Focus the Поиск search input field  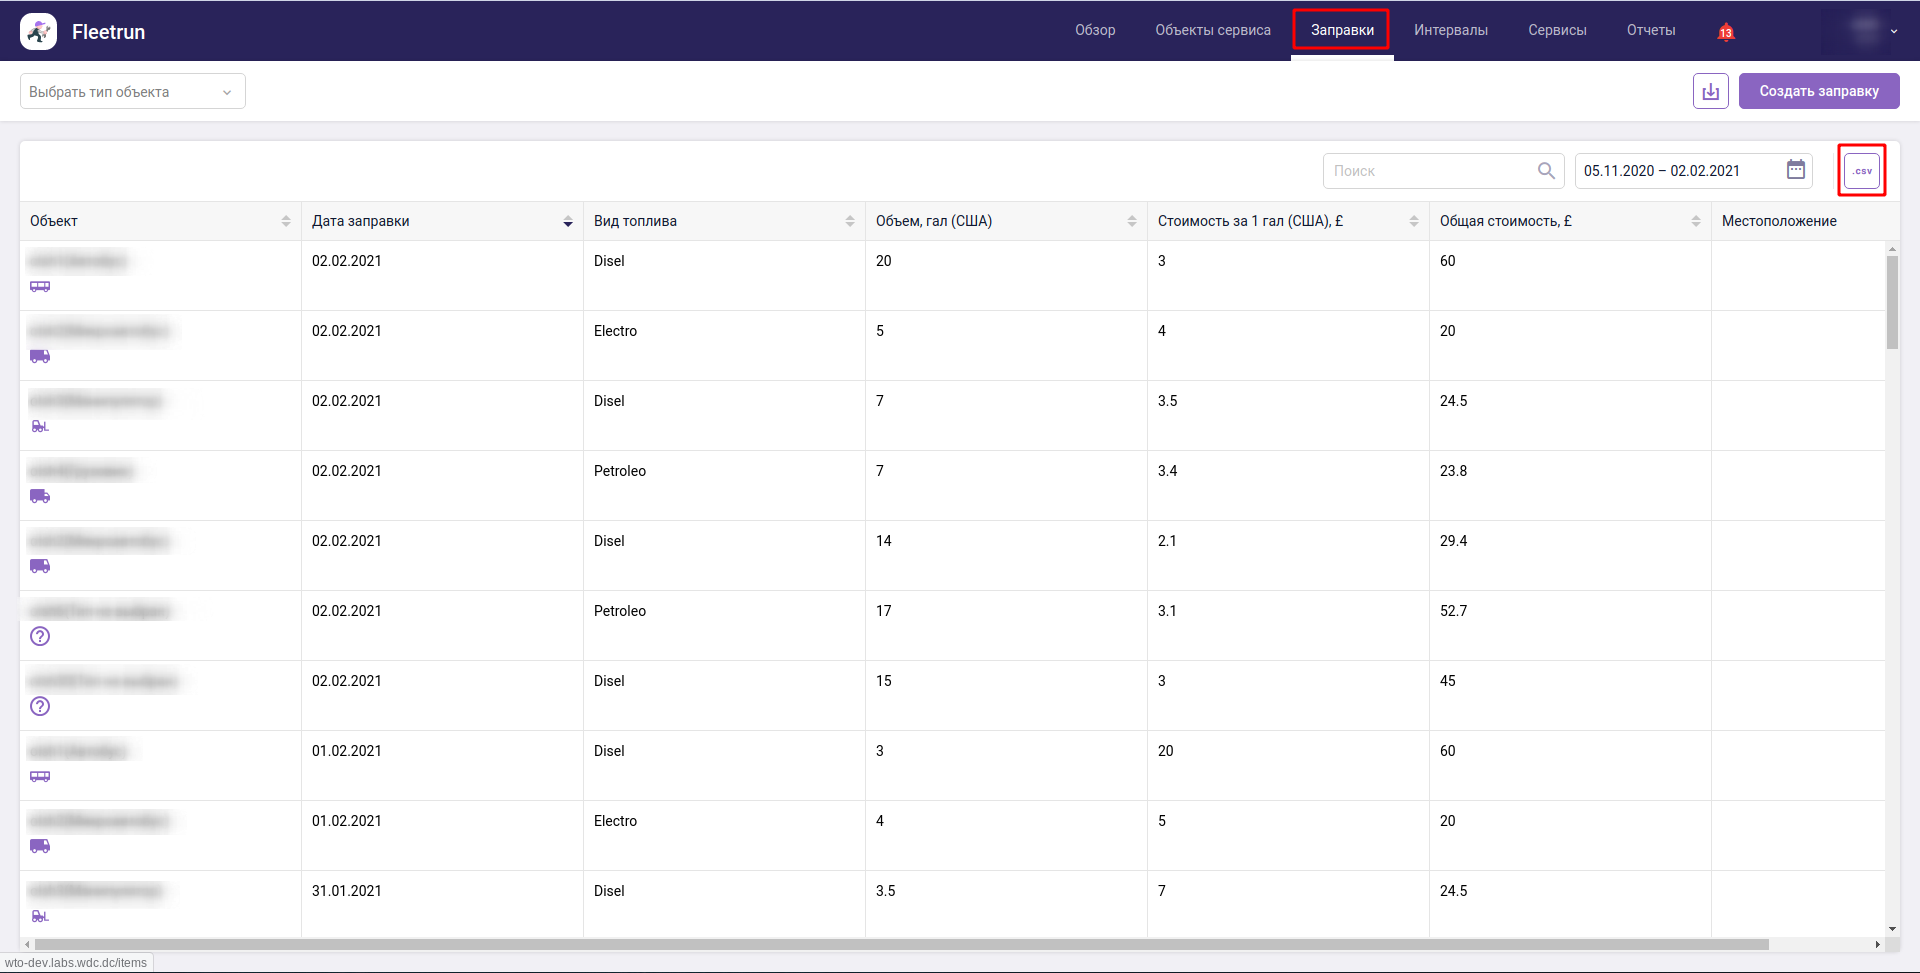click(1430, 171)
